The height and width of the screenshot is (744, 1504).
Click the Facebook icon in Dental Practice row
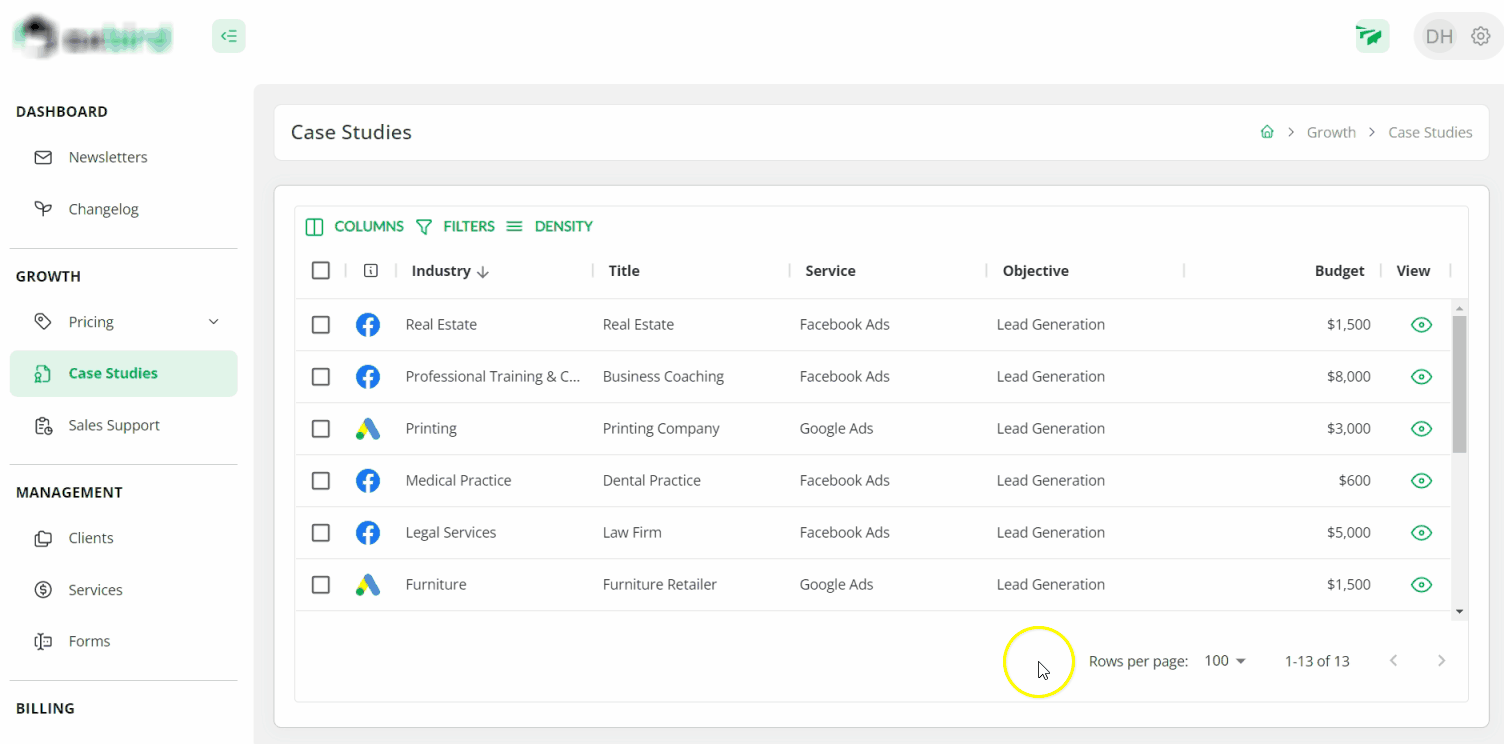tap(368, 481)
